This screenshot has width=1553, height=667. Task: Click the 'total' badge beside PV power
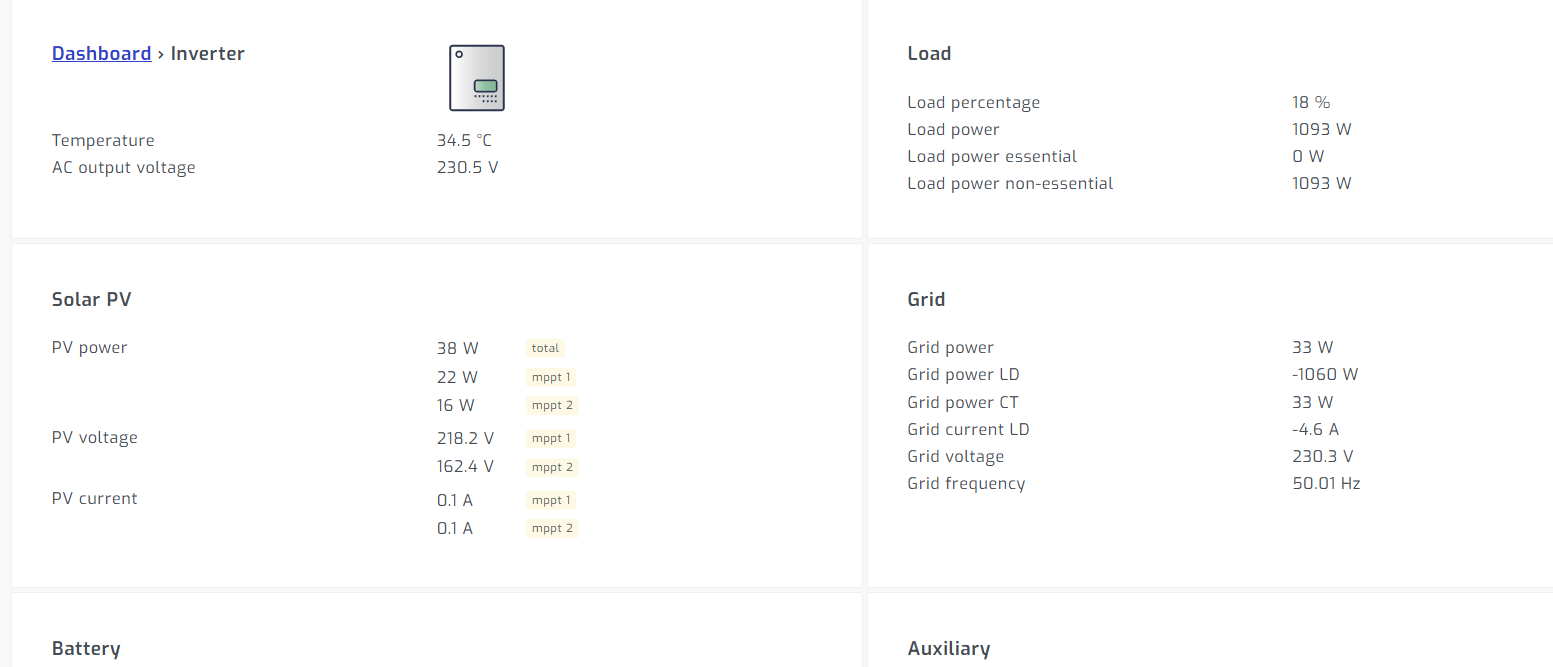click(x=545, y=348)
